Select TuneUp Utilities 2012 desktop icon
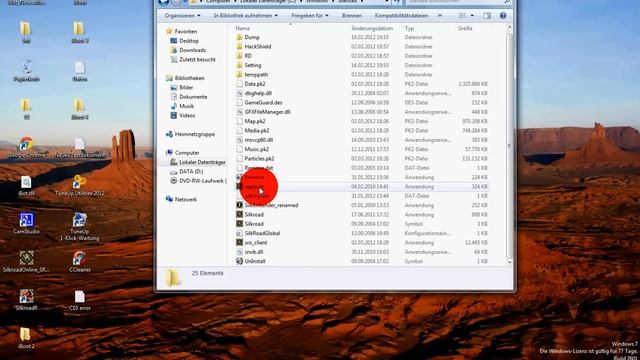This screenshot has width=640, height=360. pyautogui.click(x=80, y=185)
